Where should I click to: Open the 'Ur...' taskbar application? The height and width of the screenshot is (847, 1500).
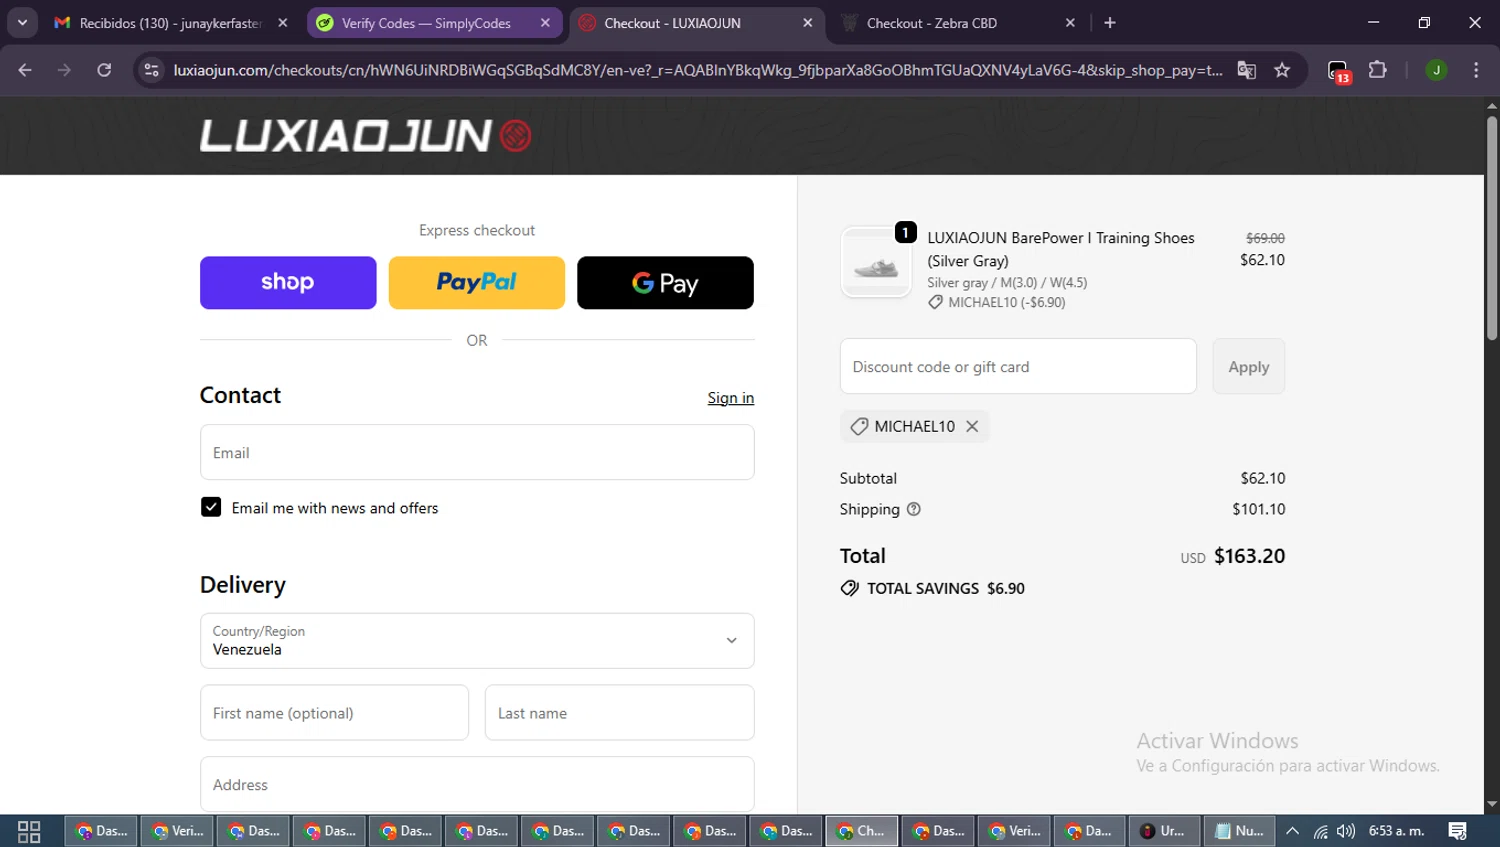pyautogui.click(x=1164, y=831)
